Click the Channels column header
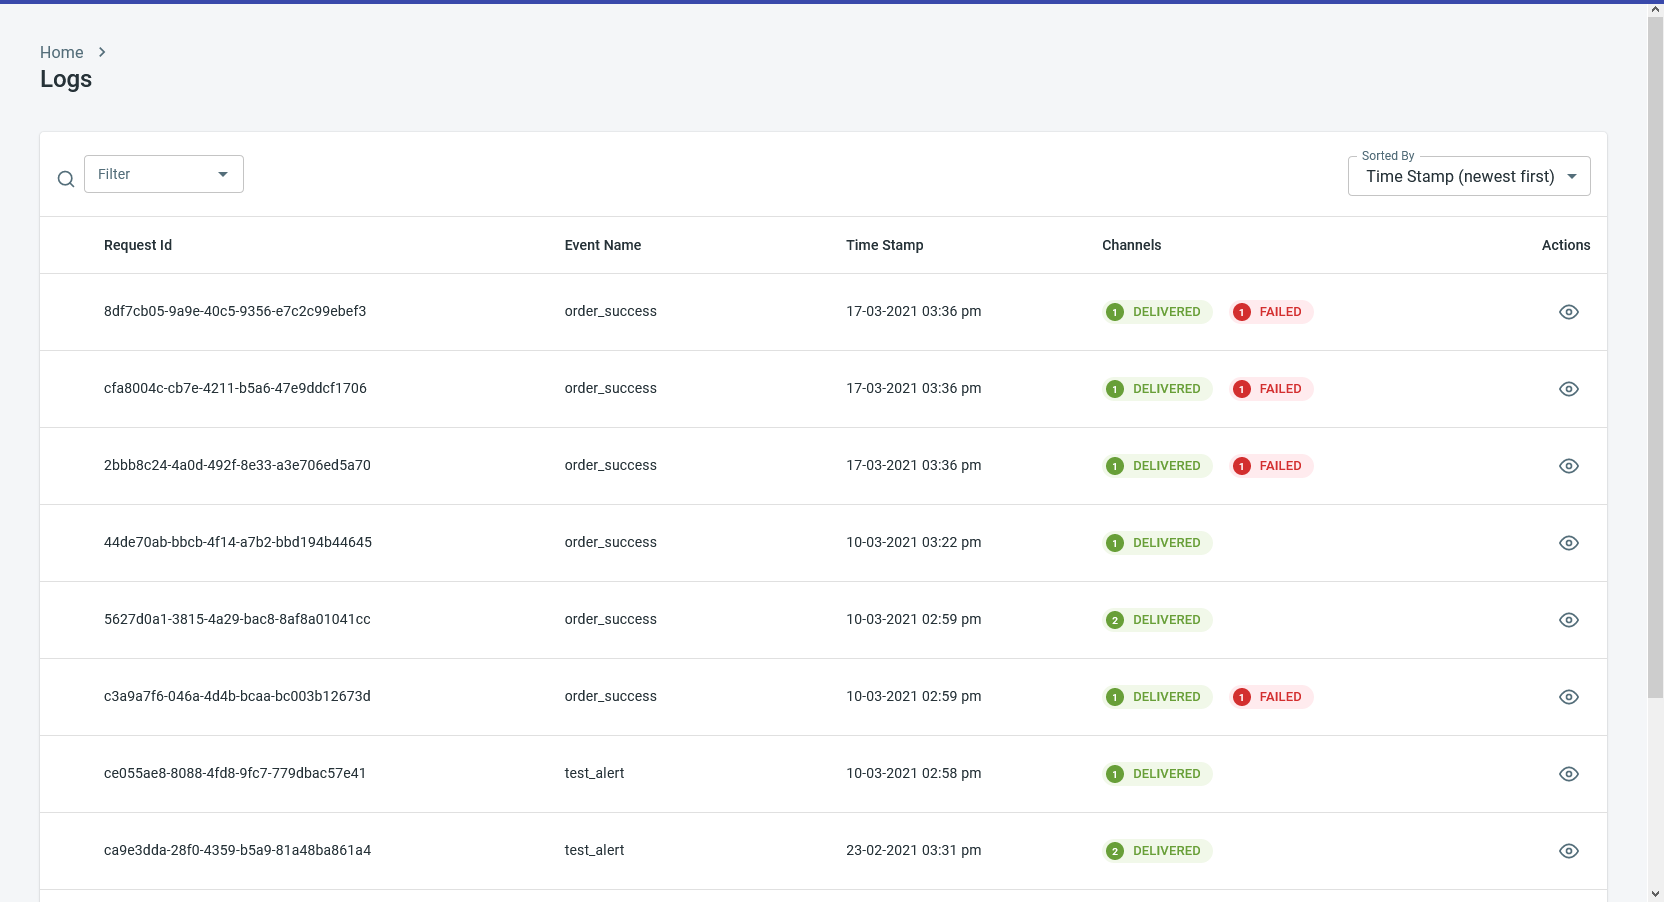The height and width of the screenshot is (902, 1664). 1132,245
